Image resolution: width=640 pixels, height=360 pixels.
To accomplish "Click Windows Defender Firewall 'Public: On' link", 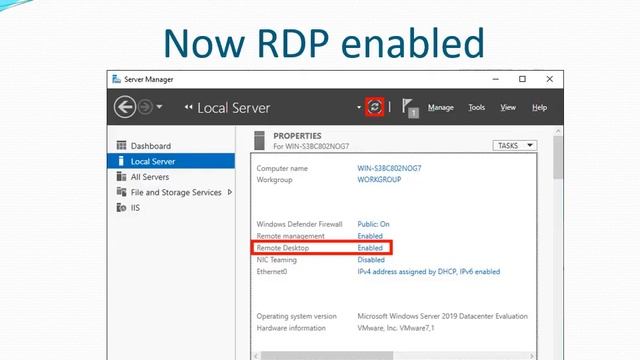I will pos(373,224).
